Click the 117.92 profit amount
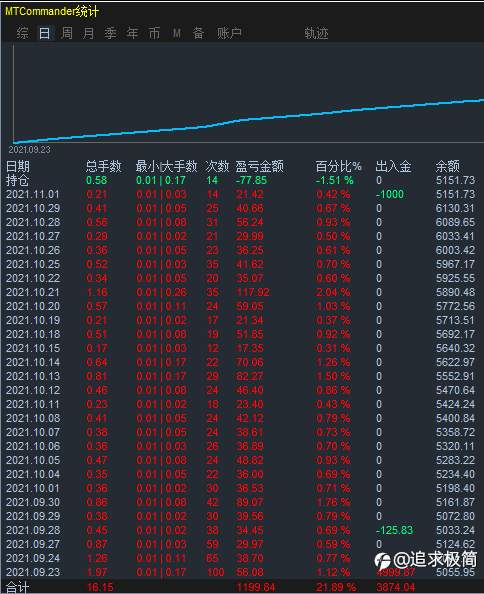The image size is (484, 594). click(x=253, y=292)
